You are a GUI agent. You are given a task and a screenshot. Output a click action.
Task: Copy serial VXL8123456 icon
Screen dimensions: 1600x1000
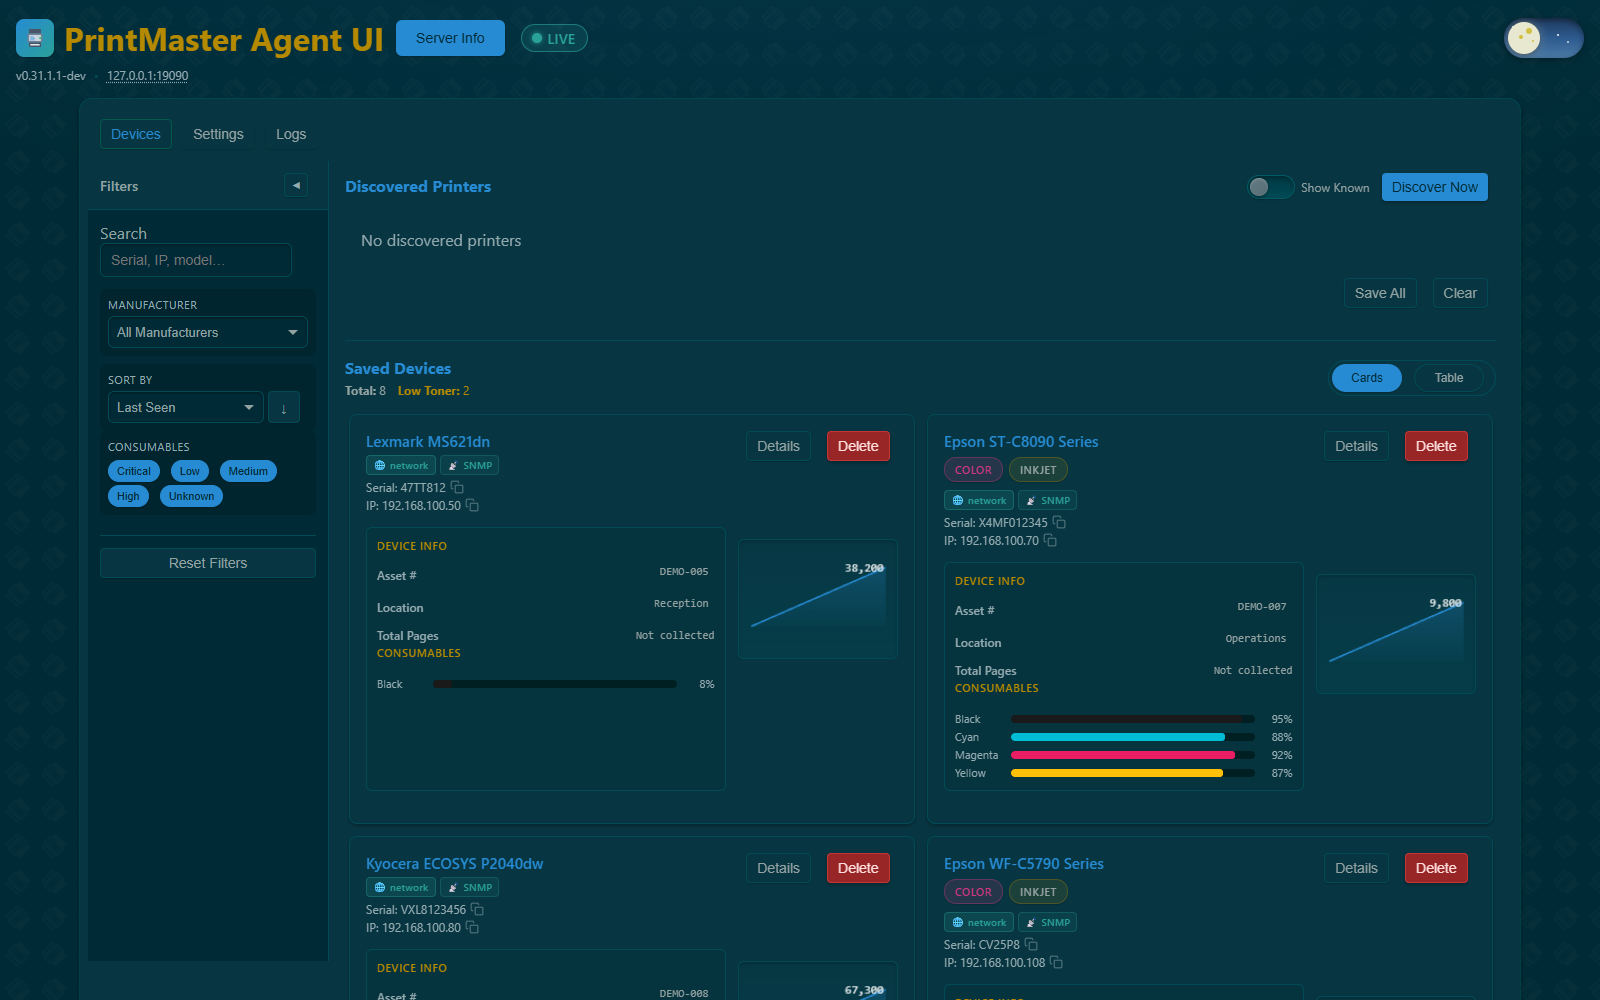tap(477, 909)
